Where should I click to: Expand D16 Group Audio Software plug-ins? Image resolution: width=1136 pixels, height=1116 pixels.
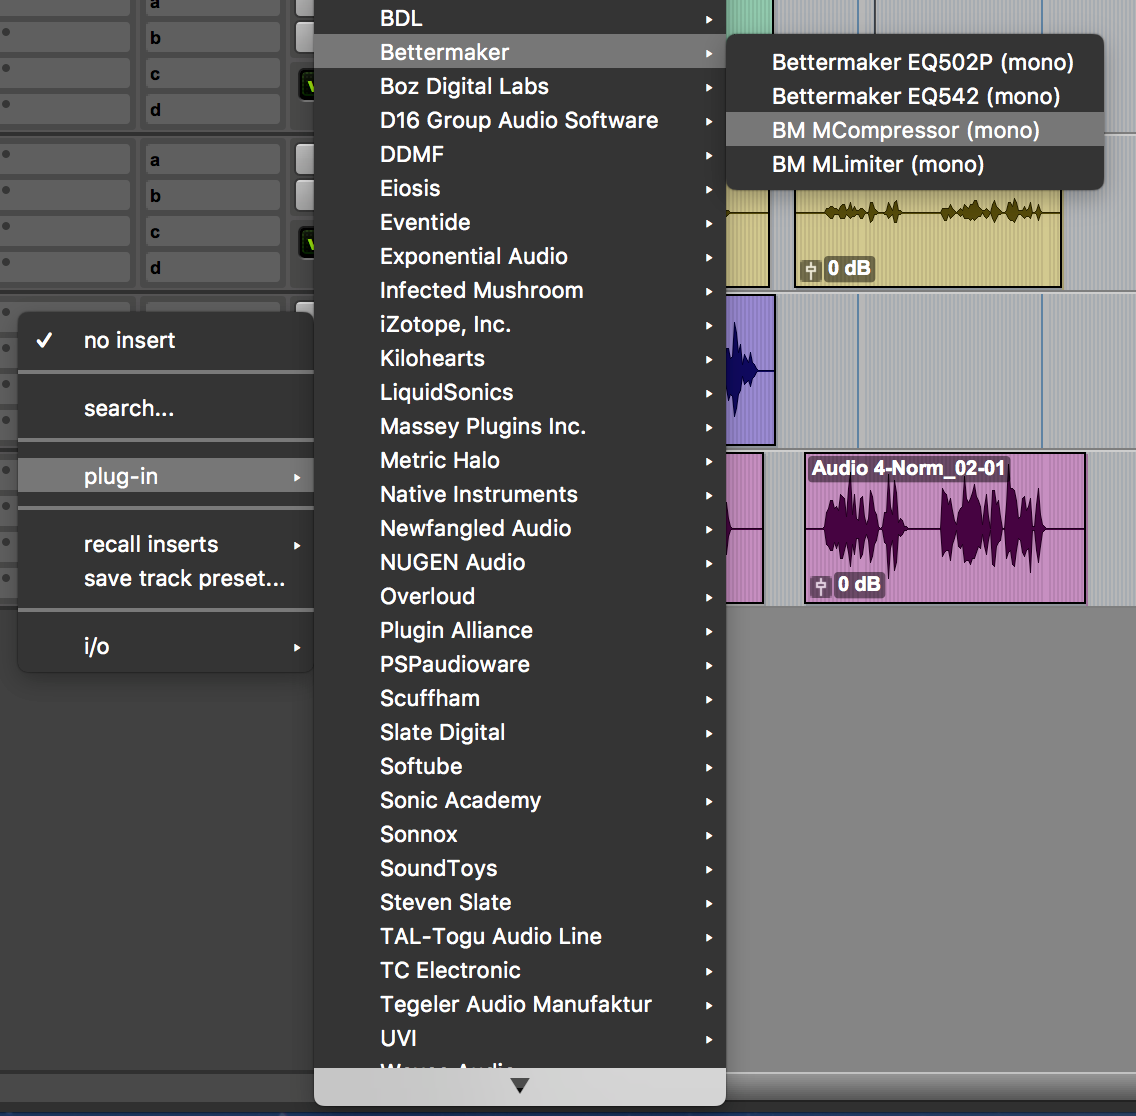(519, 120)
